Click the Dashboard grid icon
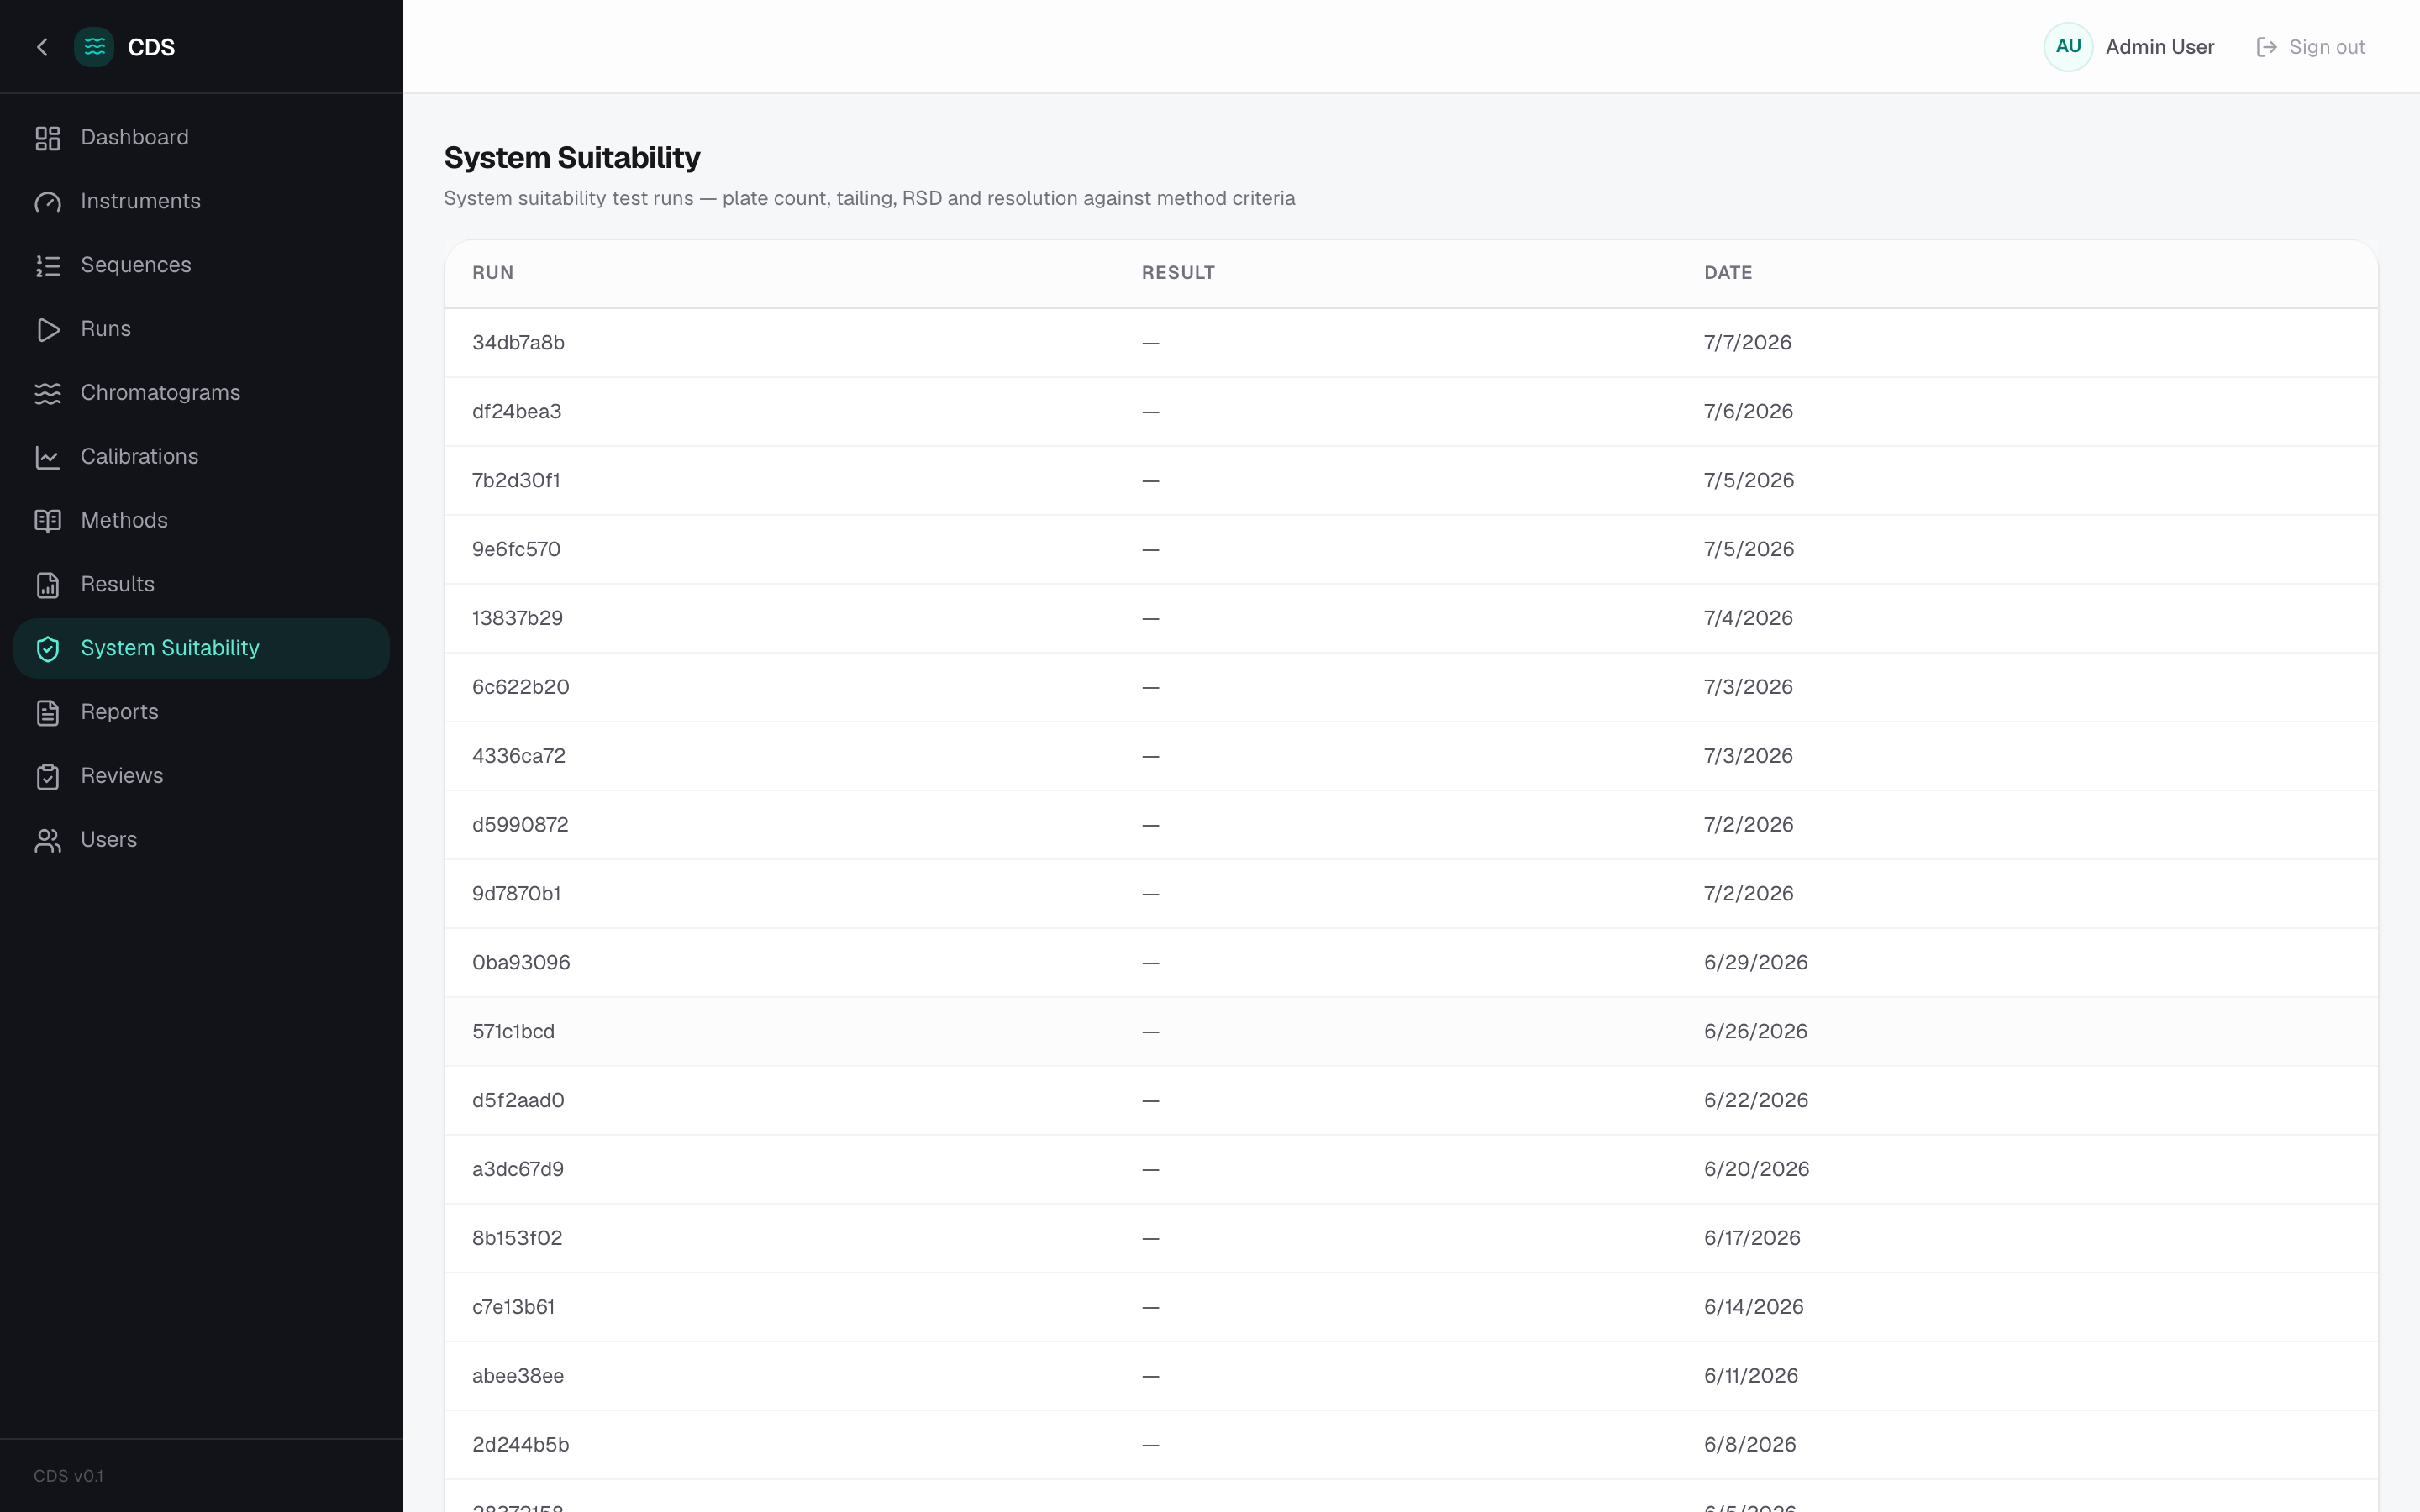Screen dimensions: 2420x1512 click(x=48, y=138)
